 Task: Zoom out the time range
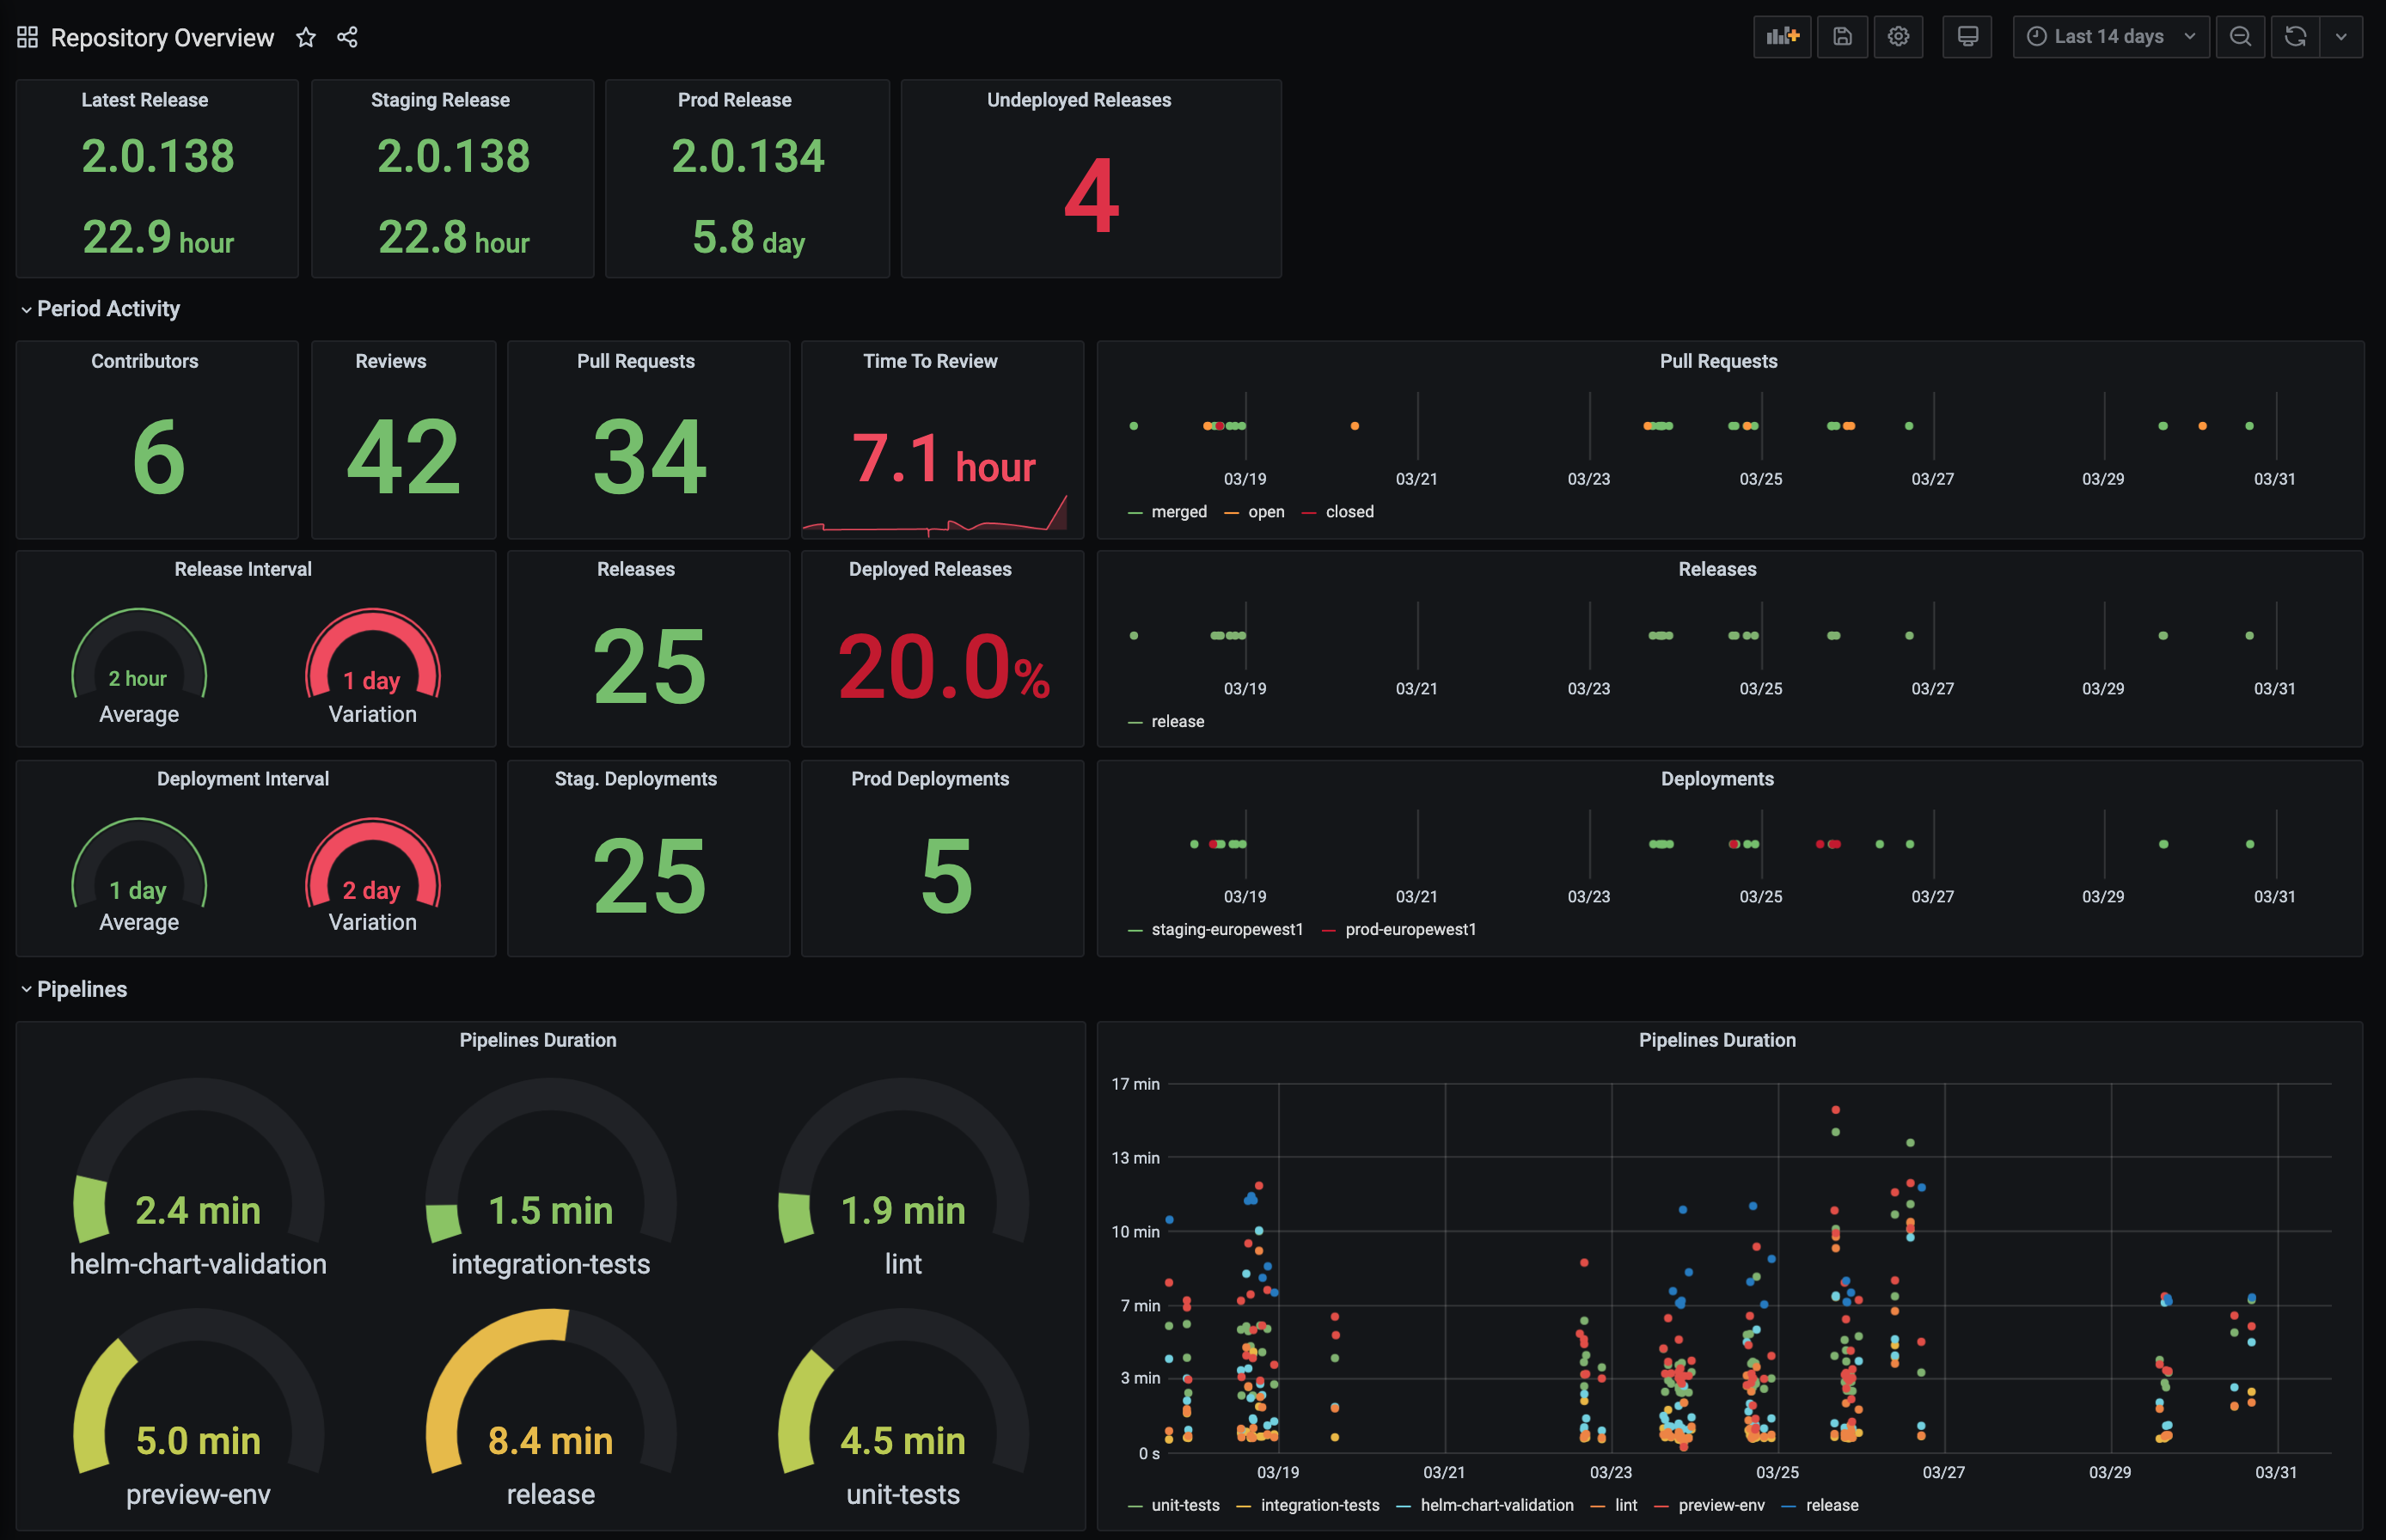point(2240,36)
